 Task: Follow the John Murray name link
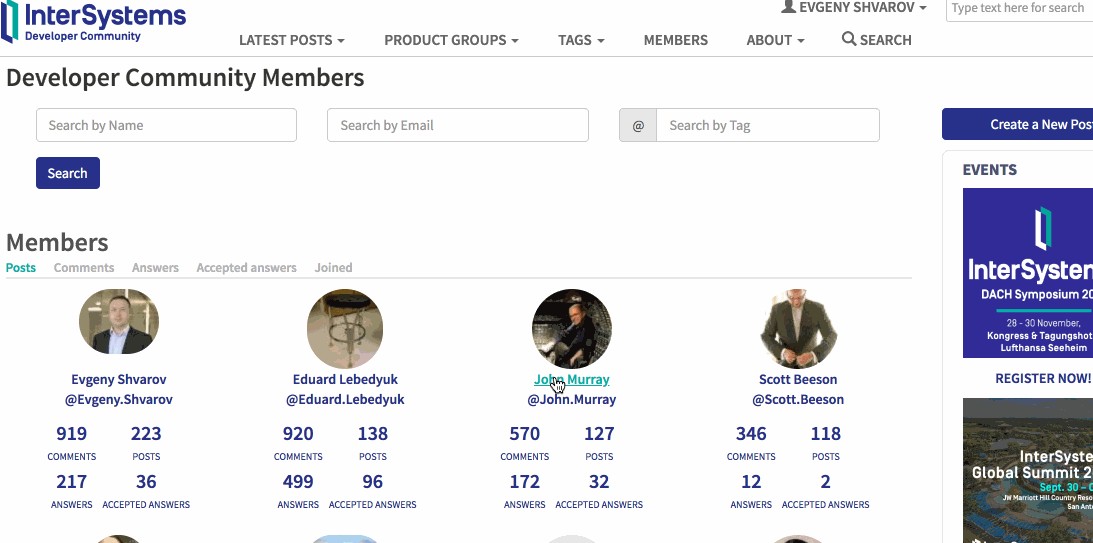(572, 379)
